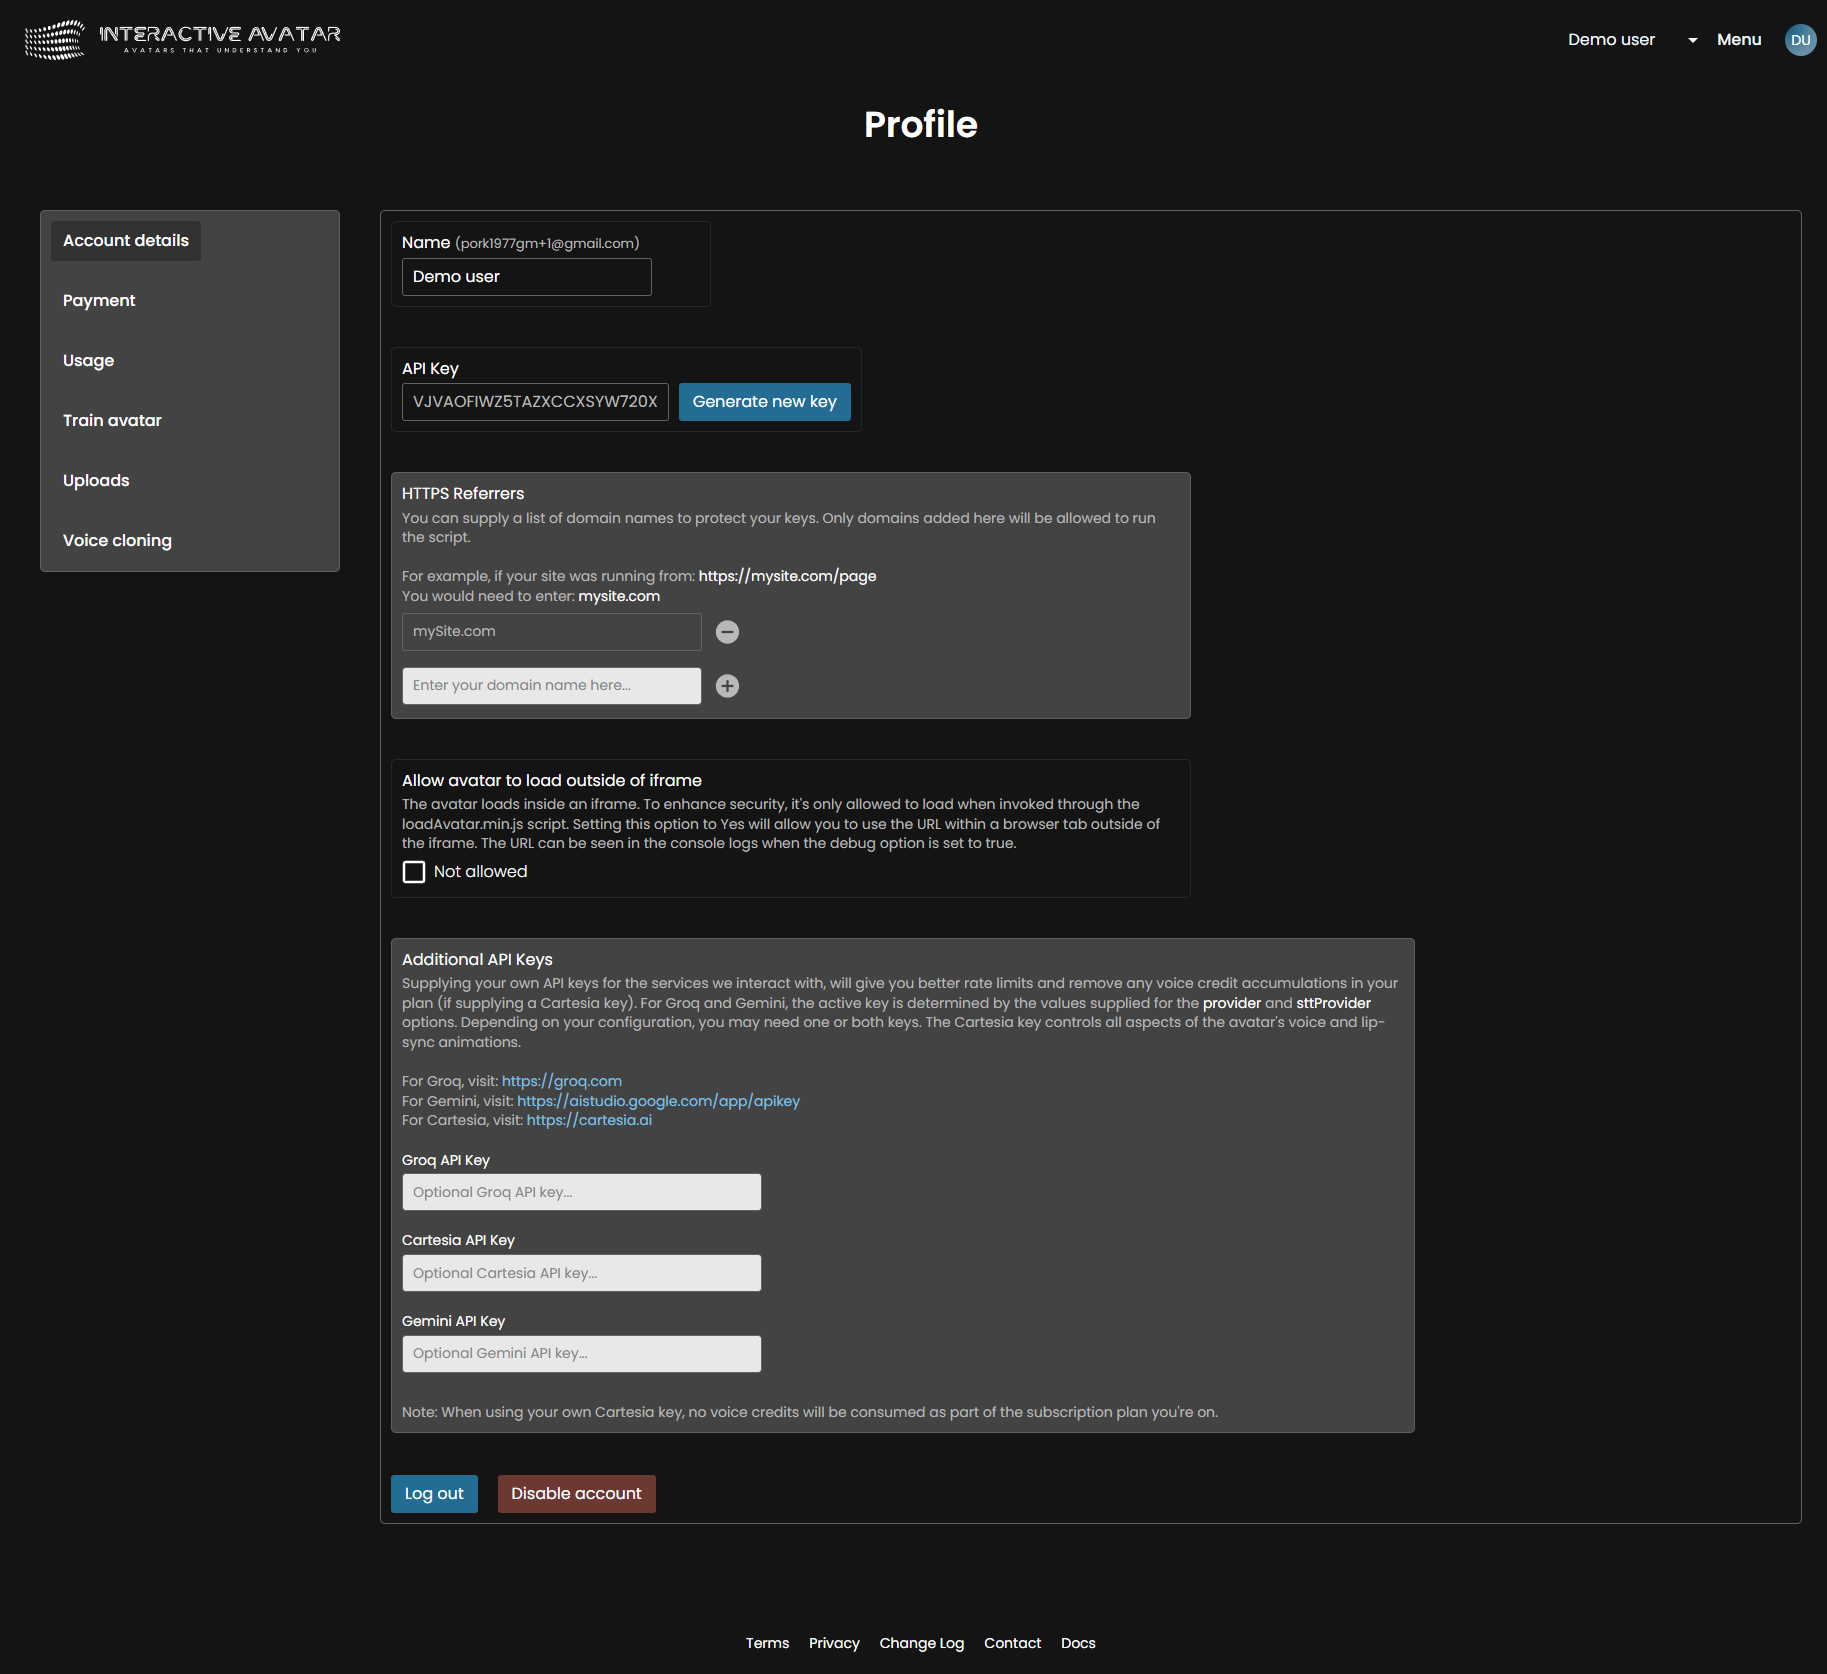Open the groq.com link
The width and height of the screenshot is (1827, 1674).
561,1081
